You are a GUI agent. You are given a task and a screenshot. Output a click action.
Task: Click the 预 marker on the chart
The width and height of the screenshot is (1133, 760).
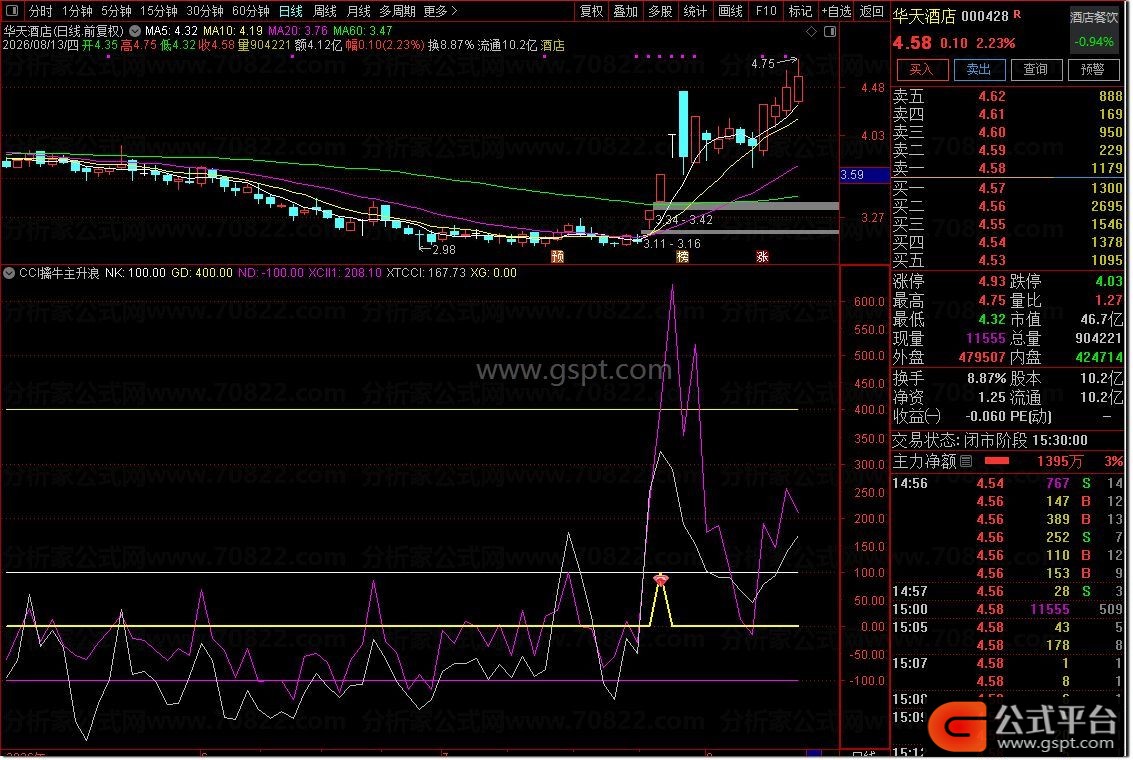[557, 256]
